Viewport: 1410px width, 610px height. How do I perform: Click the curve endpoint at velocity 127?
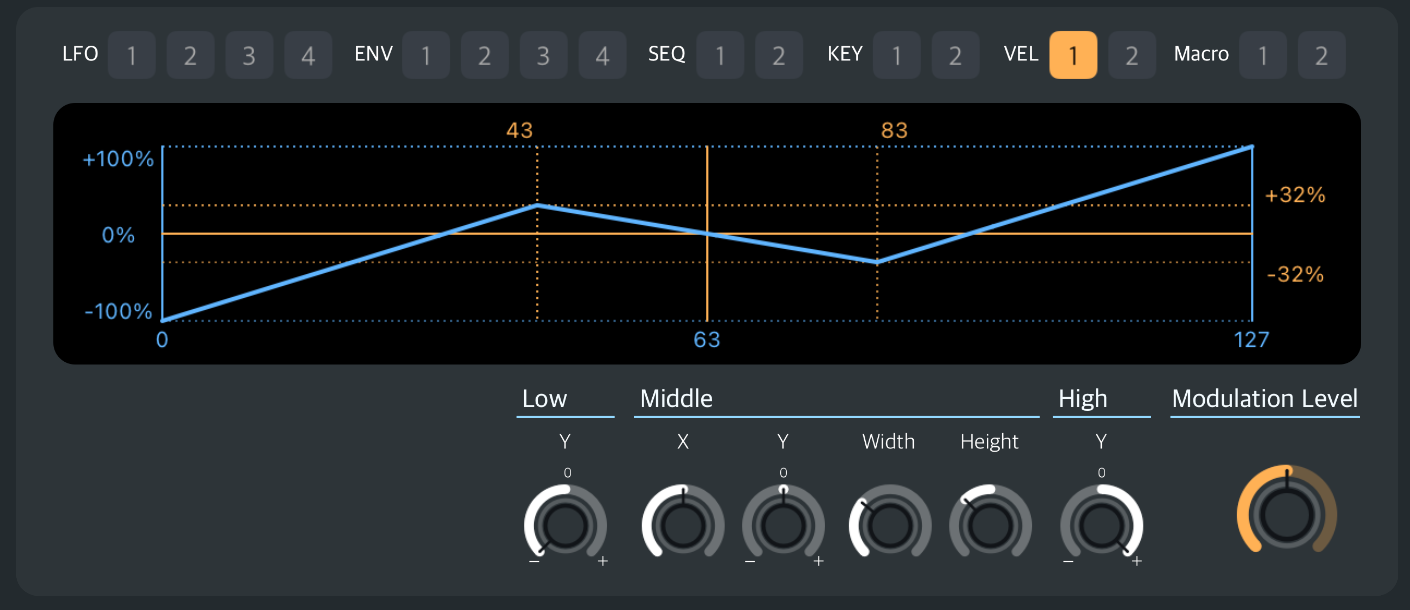[x=1252, y=147]
